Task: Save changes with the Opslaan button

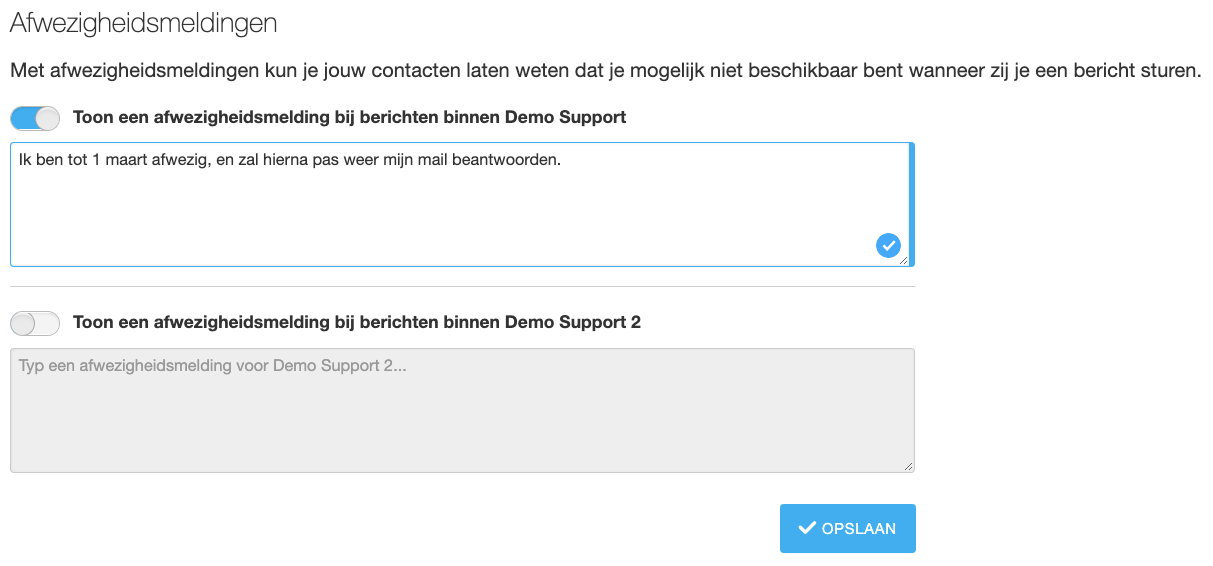Action: [x=848, y=528]
